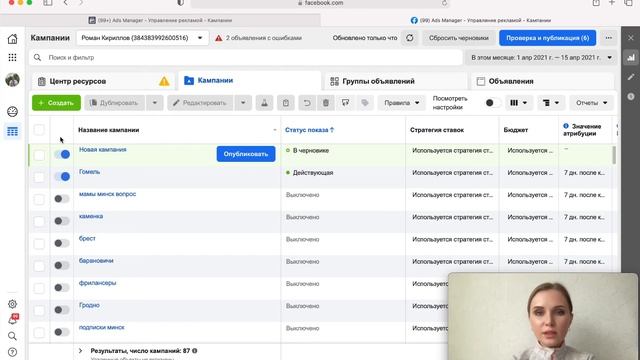Viewport: 640px width, 360px height.
Task: Expand the Duplicate dropdown arrow
Action: coord(155,103)
